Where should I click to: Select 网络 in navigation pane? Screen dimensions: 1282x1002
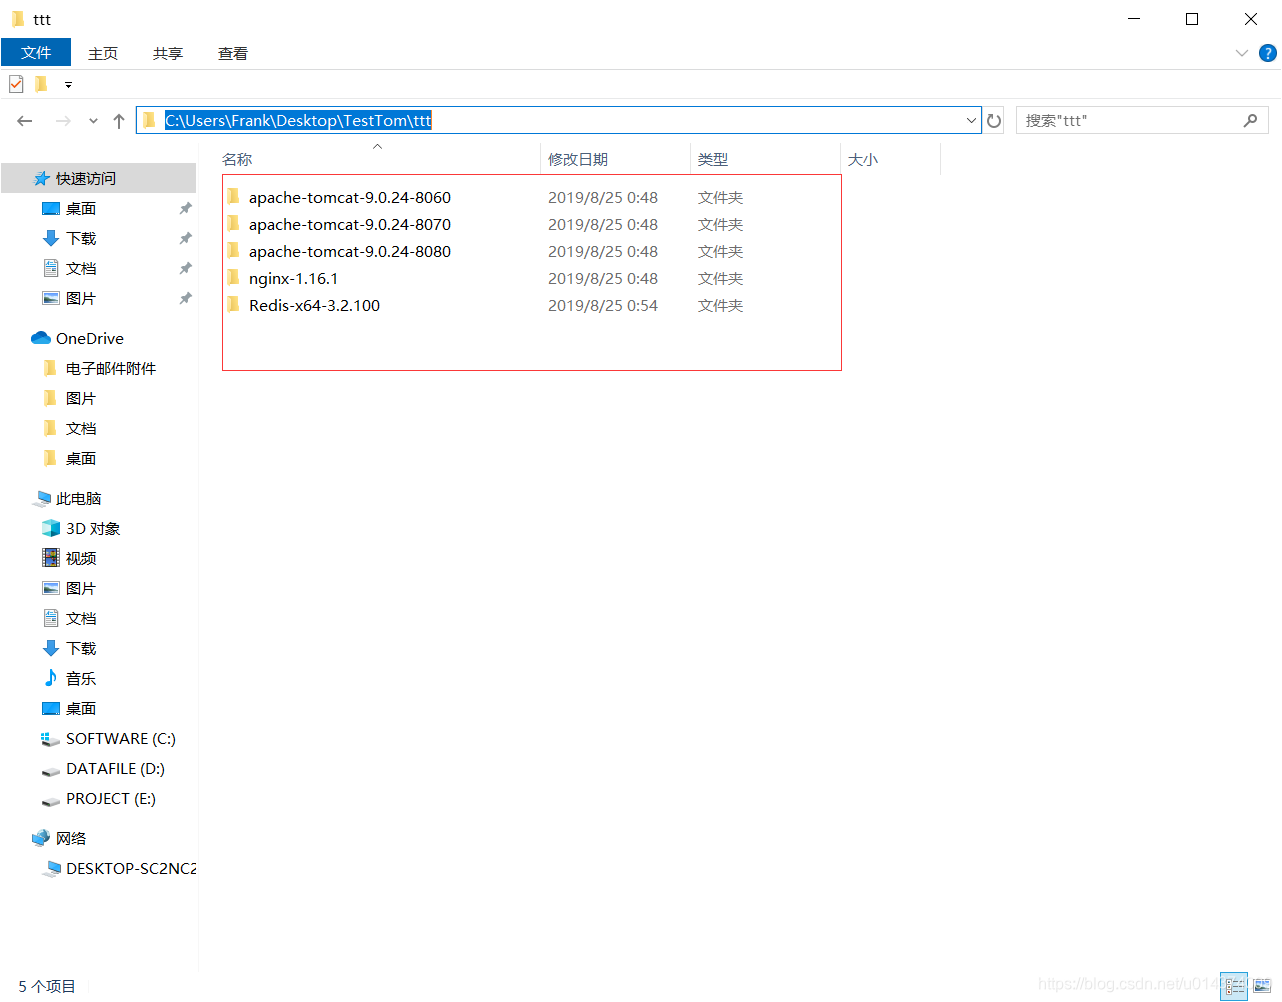[70, 838]
